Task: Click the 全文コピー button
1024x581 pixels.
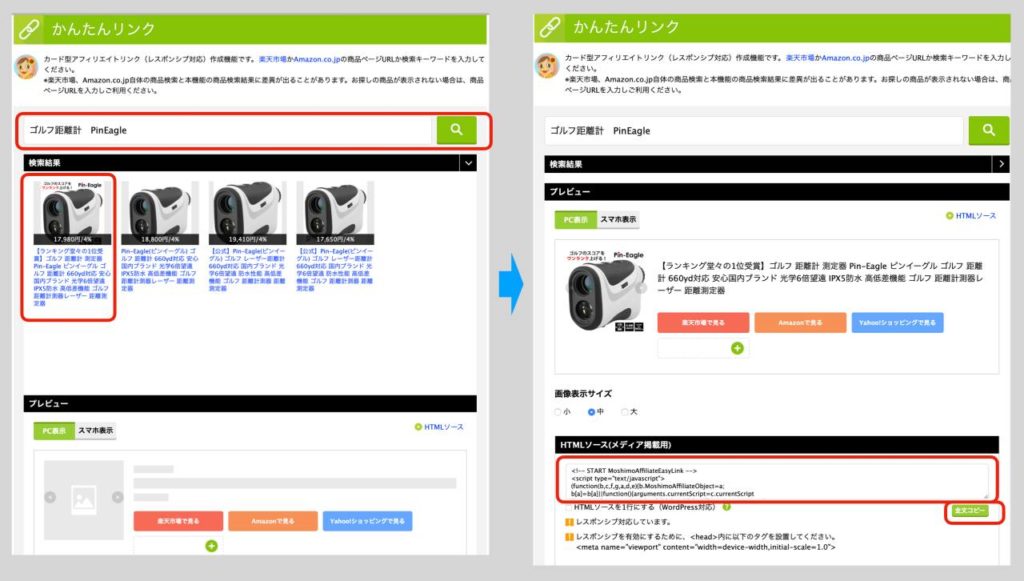Action: (x=970, y=510)
